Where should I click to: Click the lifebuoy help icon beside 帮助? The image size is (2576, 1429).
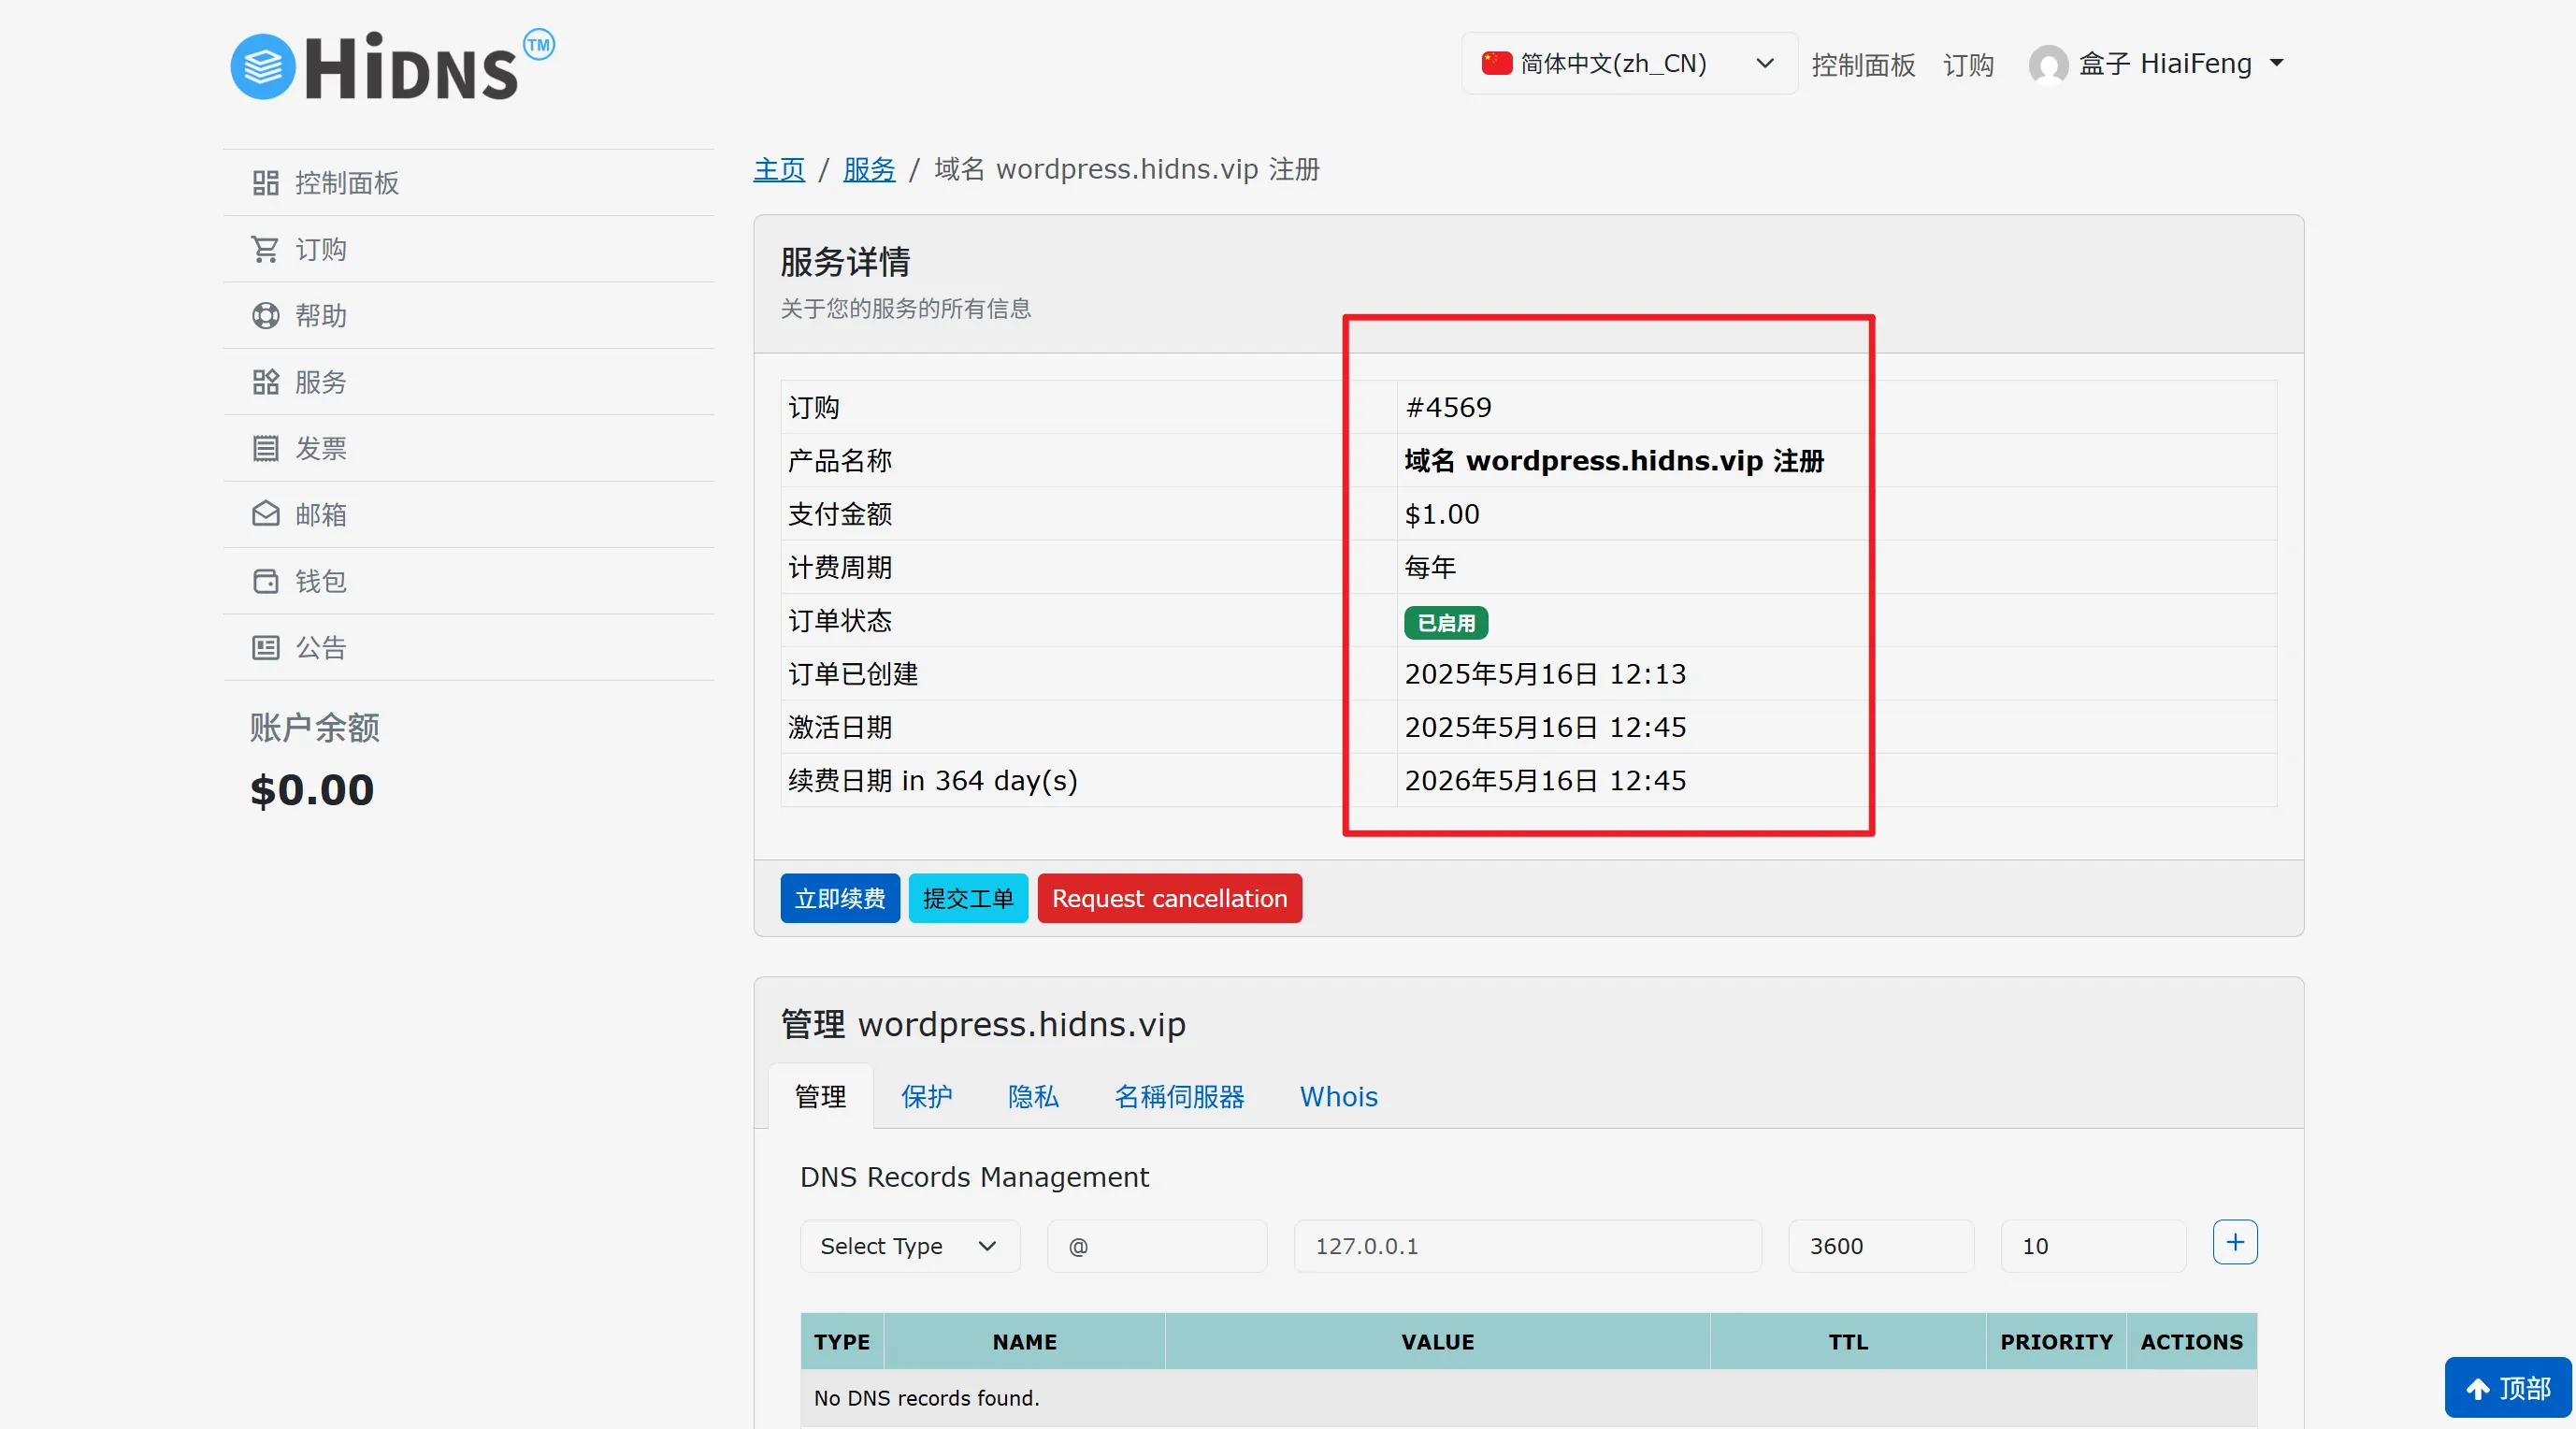click(265, 316)
